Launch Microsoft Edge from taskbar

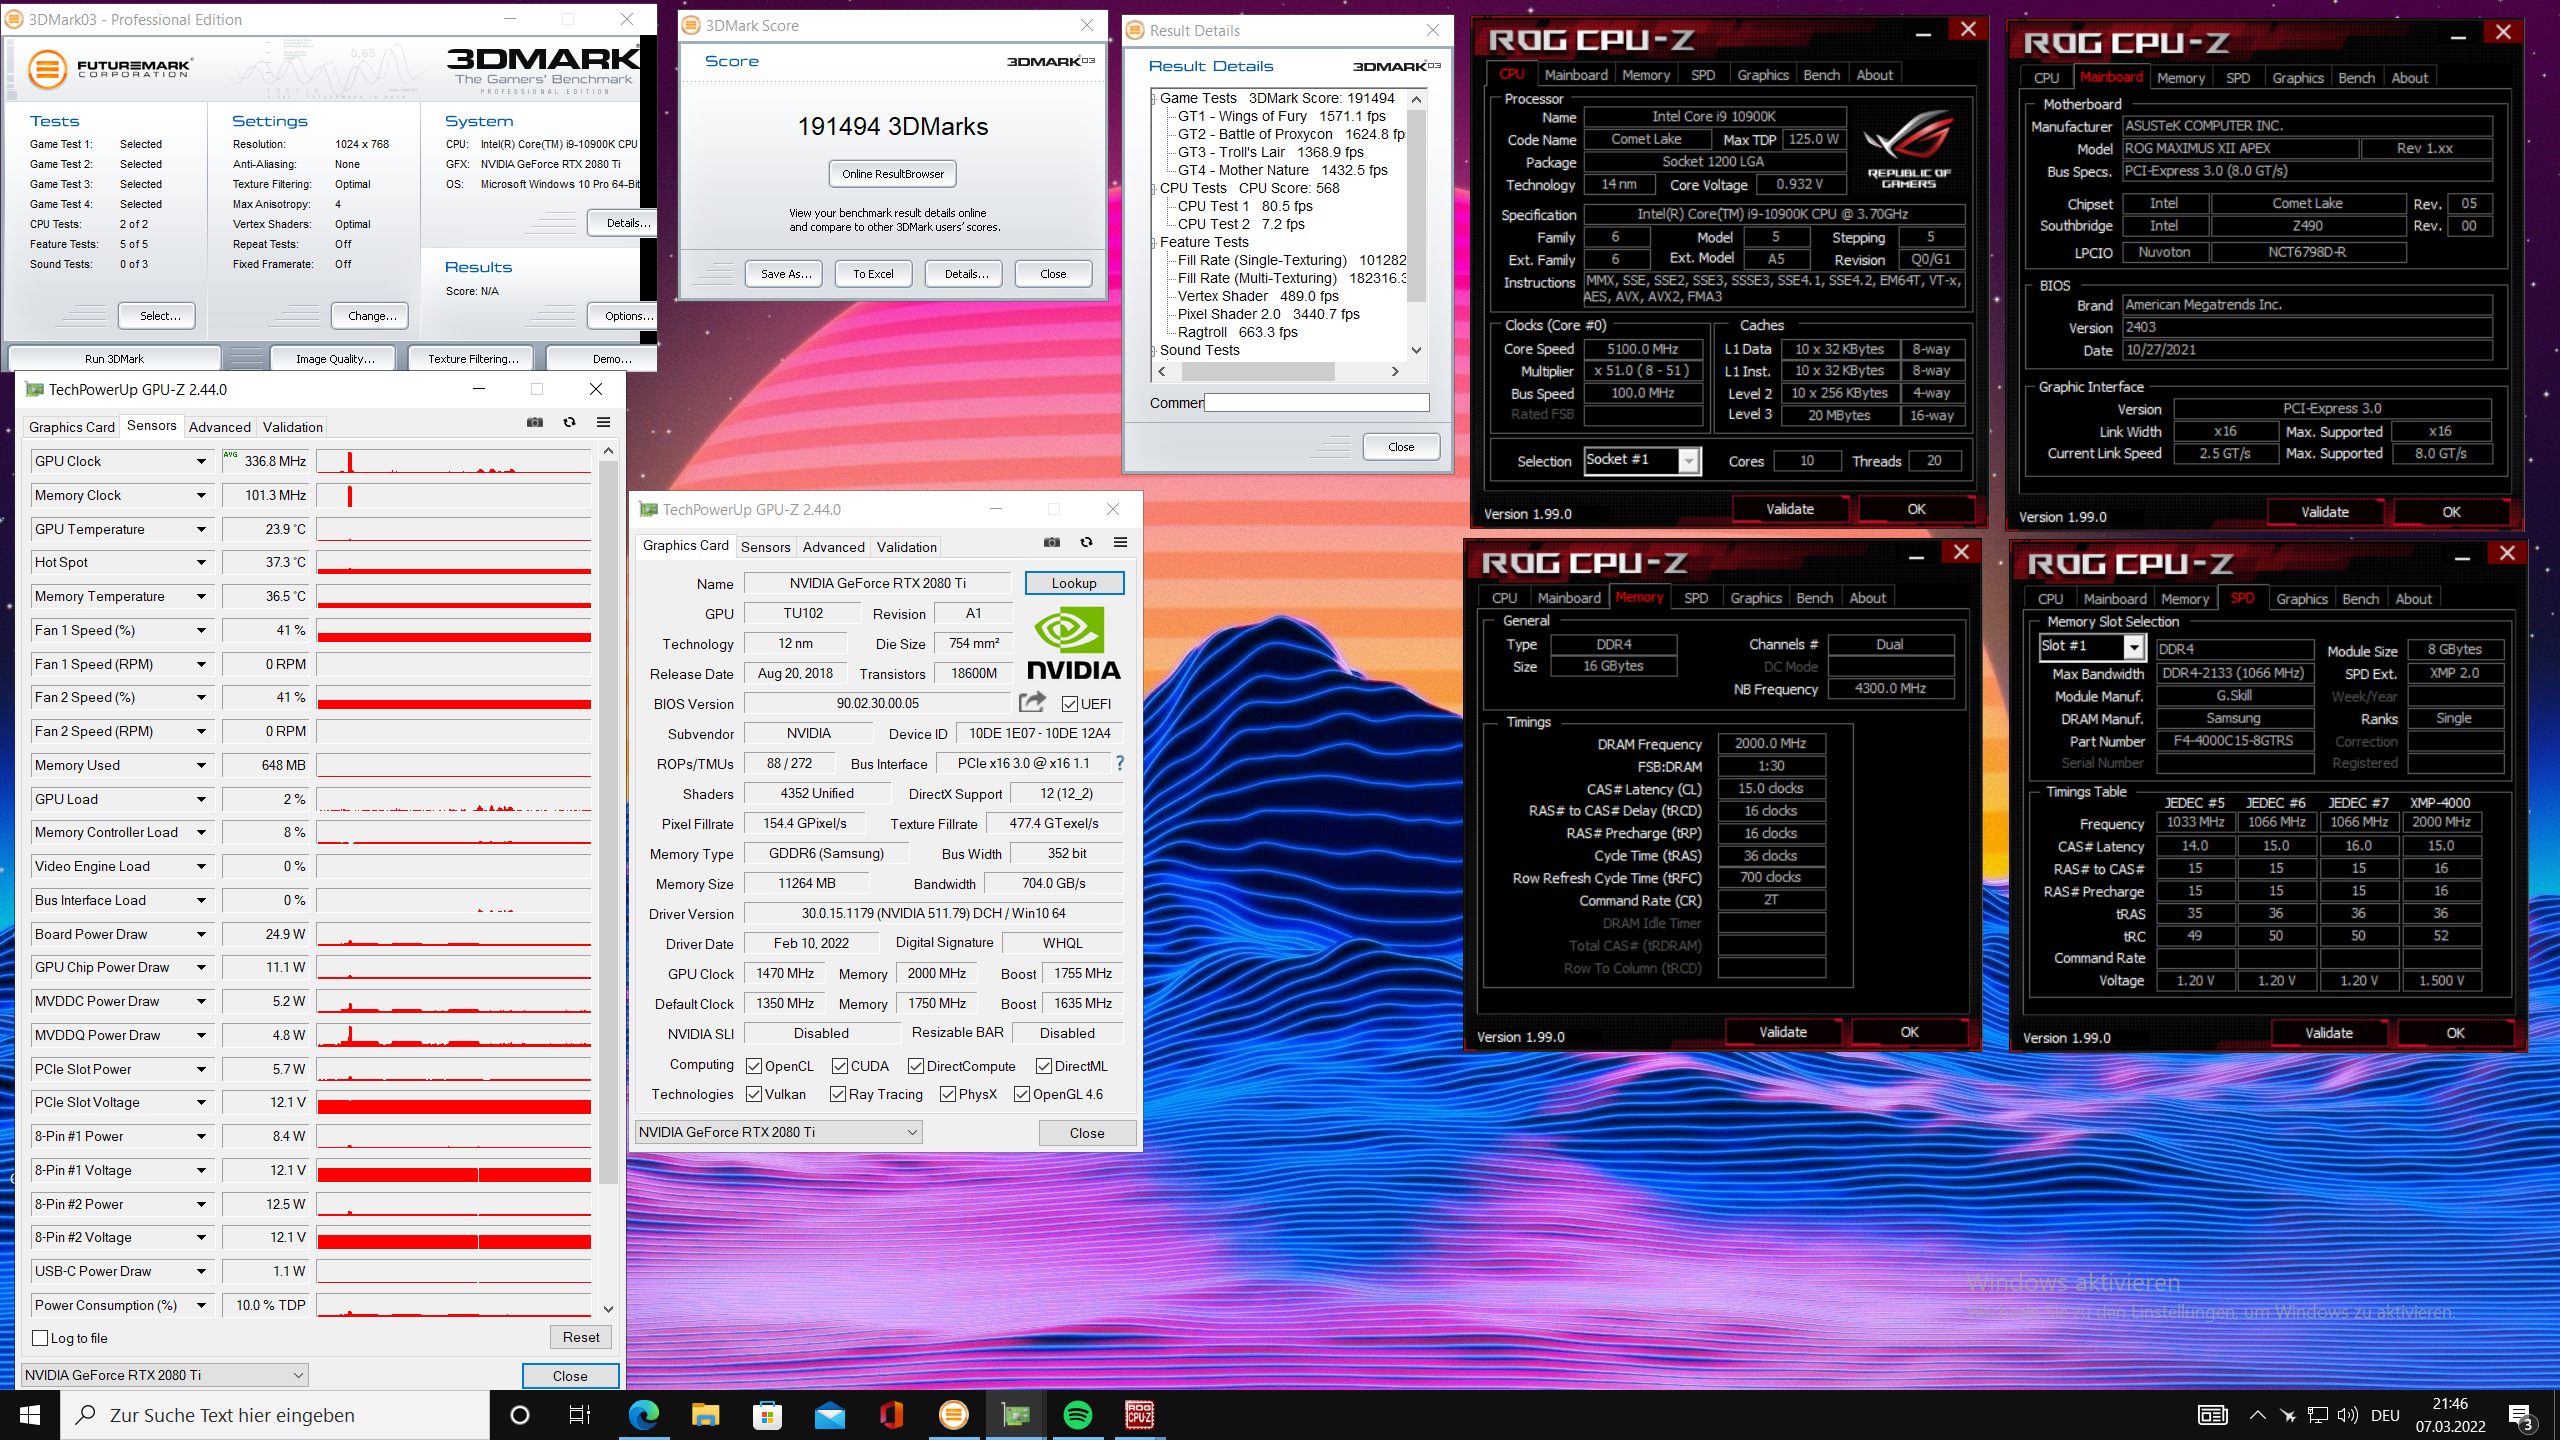[x=644, y=1415]
